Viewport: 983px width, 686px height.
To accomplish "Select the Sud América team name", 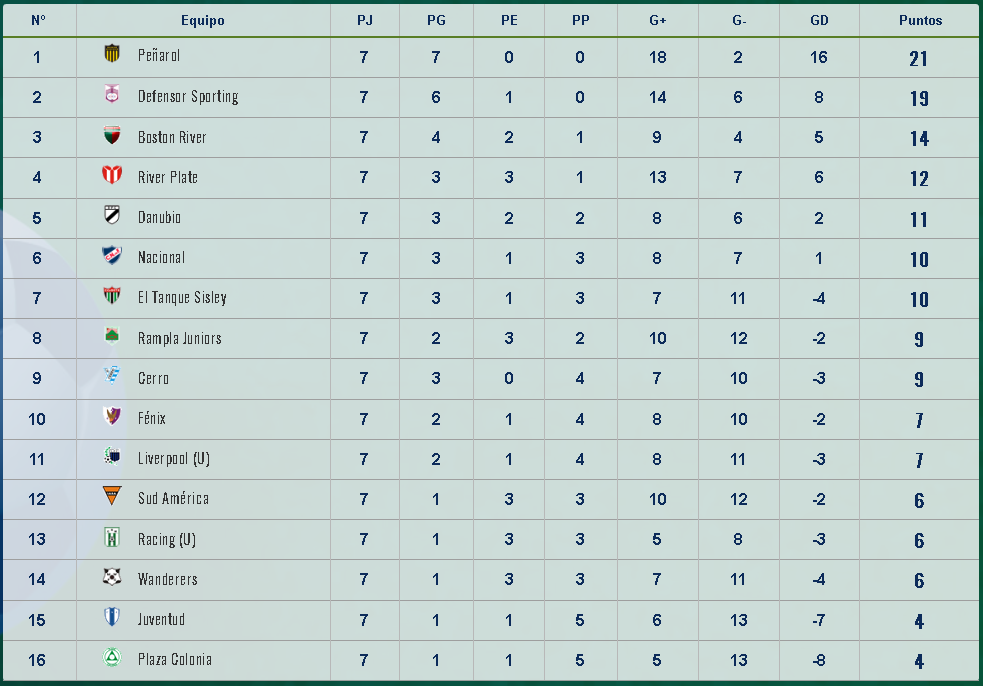I will coord(173,498).
